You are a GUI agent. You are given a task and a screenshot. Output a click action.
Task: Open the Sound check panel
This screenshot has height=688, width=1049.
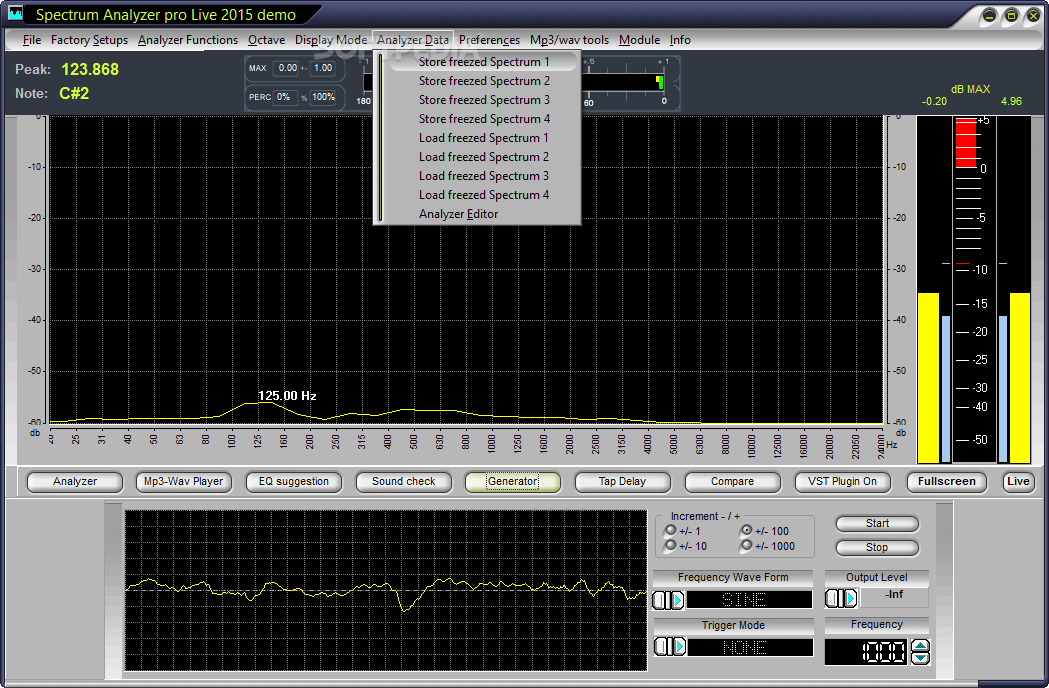tap(403, 482)
